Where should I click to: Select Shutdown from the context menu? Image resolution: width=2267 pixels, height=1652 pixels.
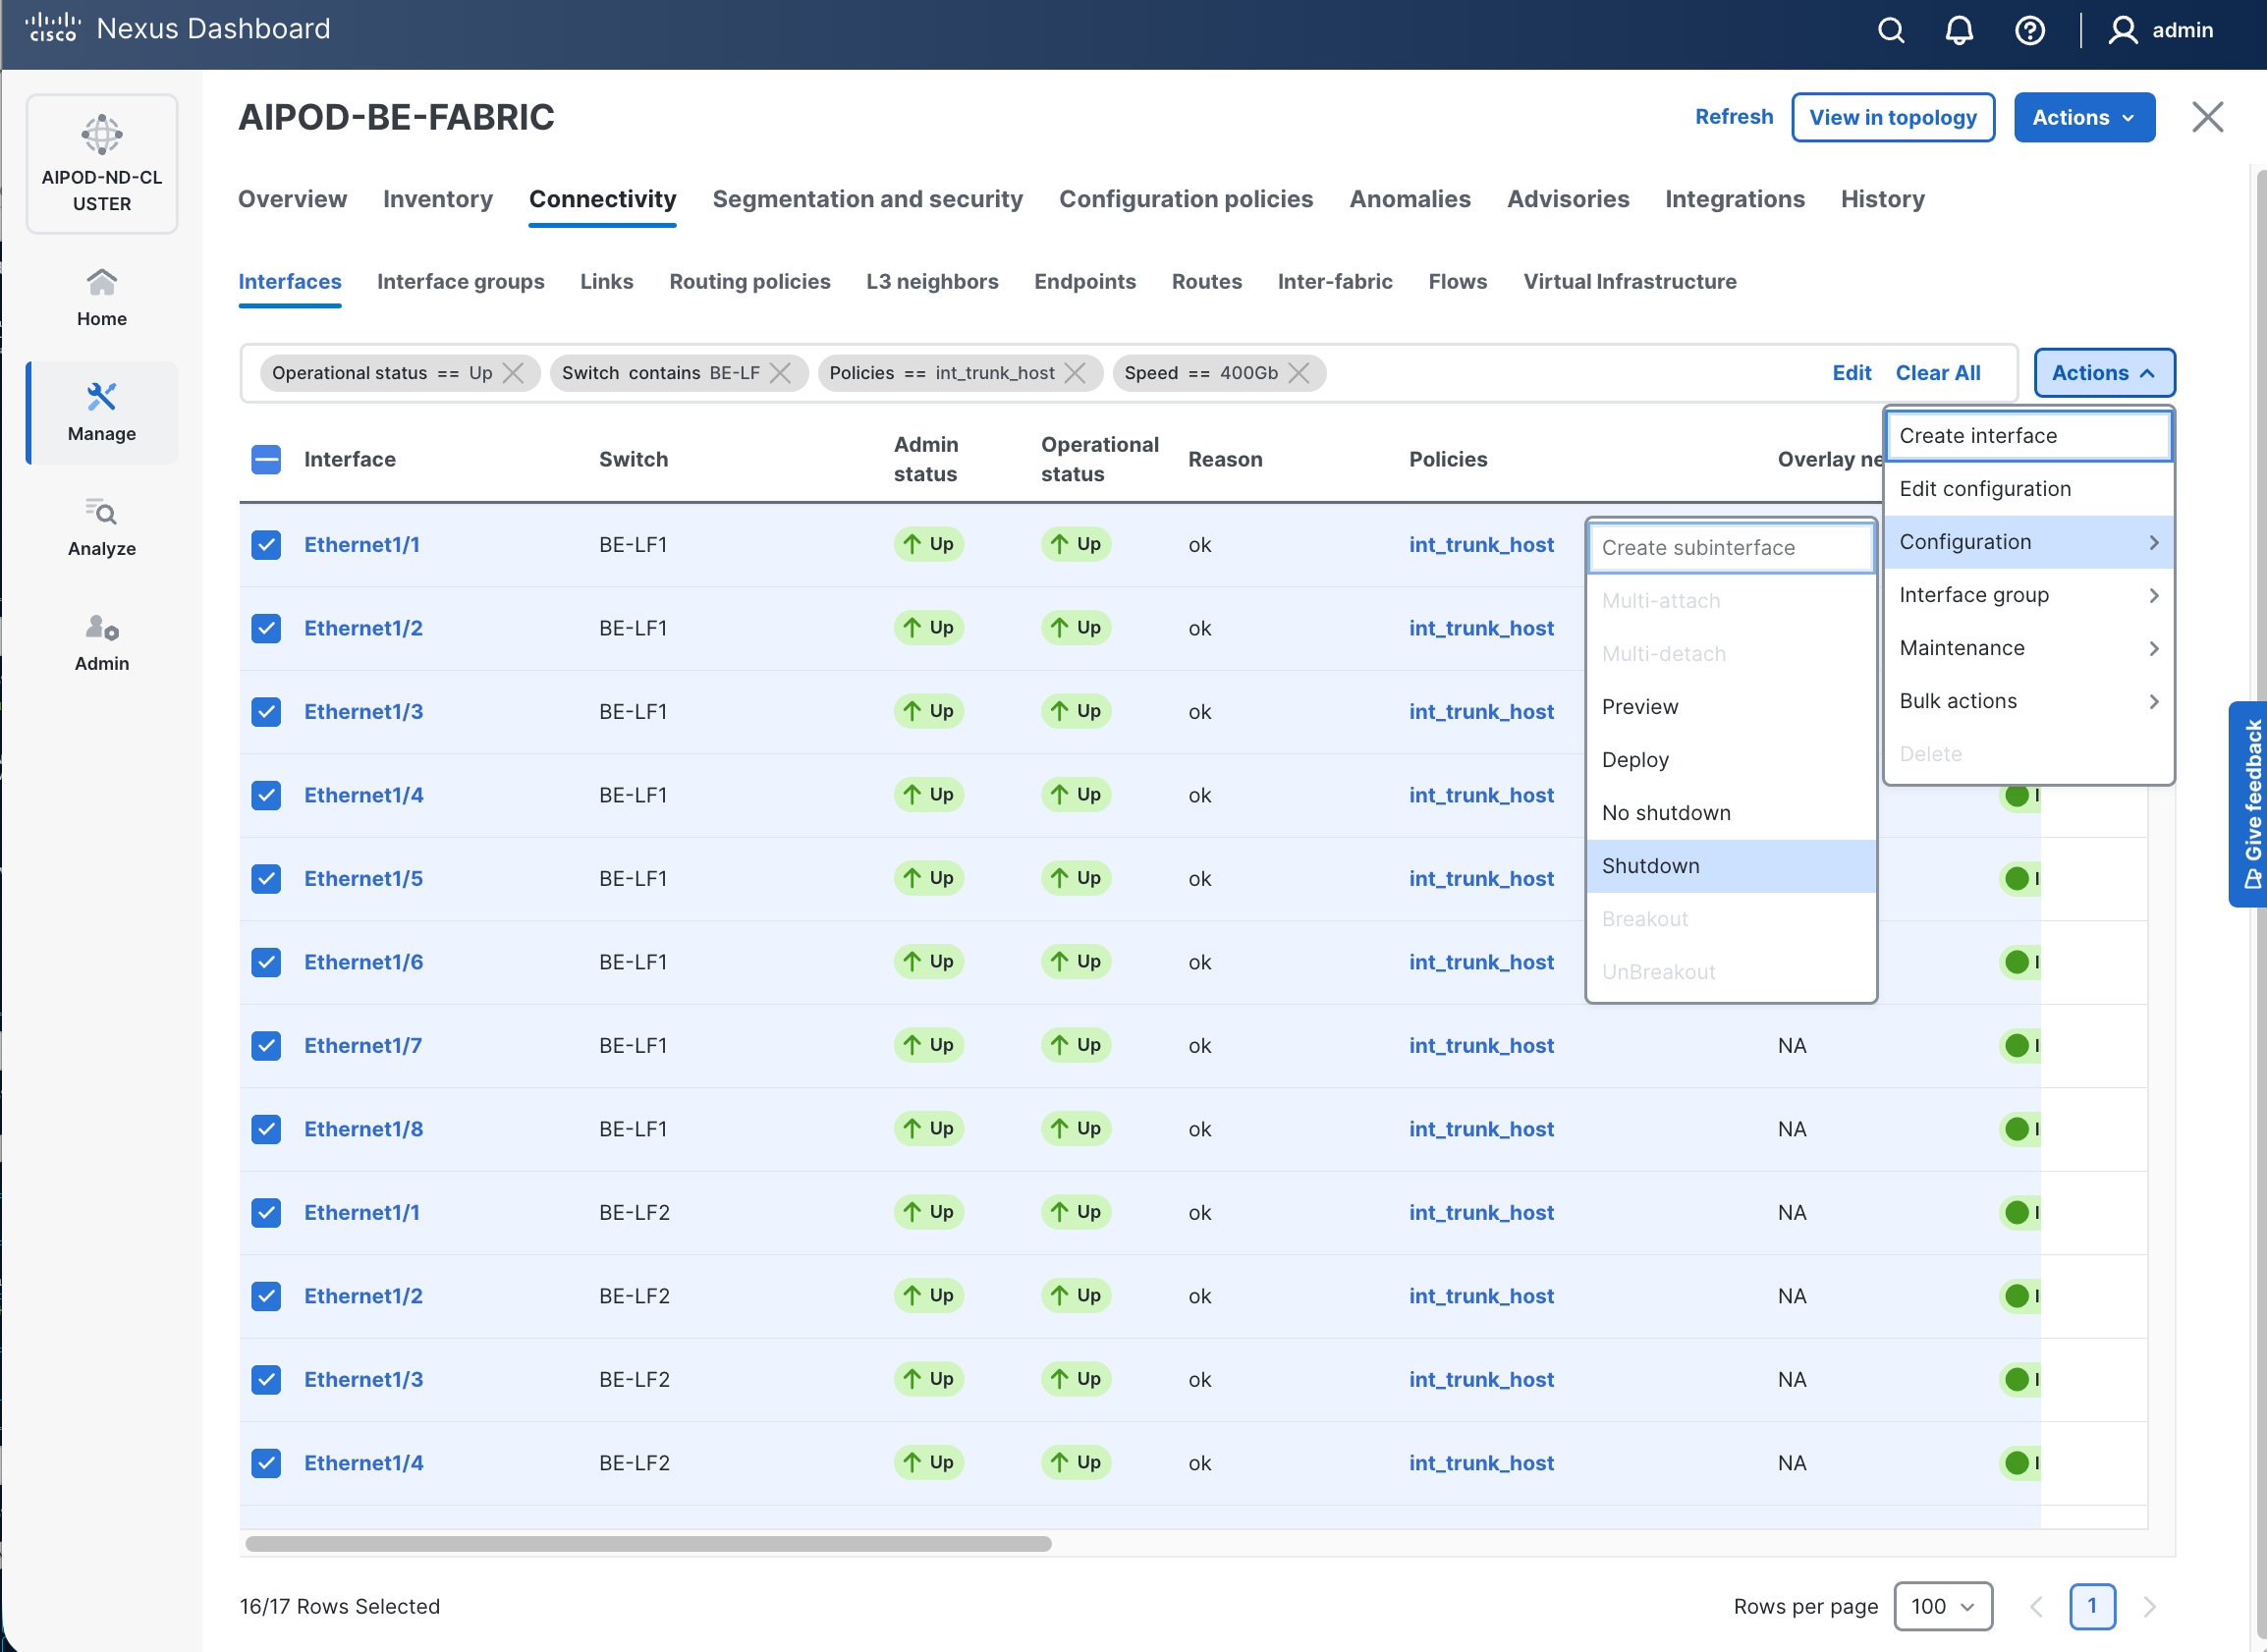[x=1650, y=865]
